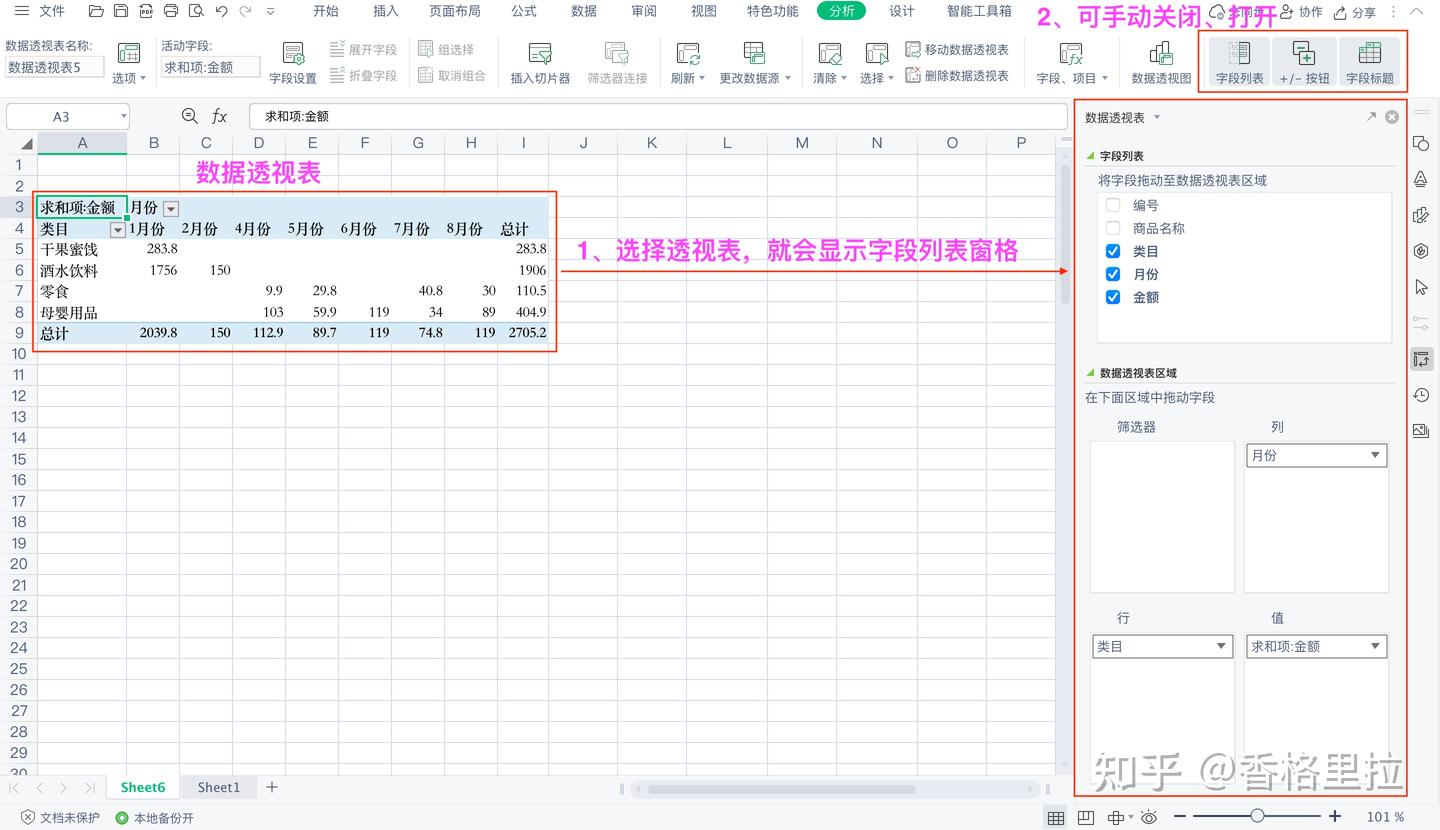This screenshot has height=830, width=1440.
Task: Click the Save disk icon
Action: (121, 12)
